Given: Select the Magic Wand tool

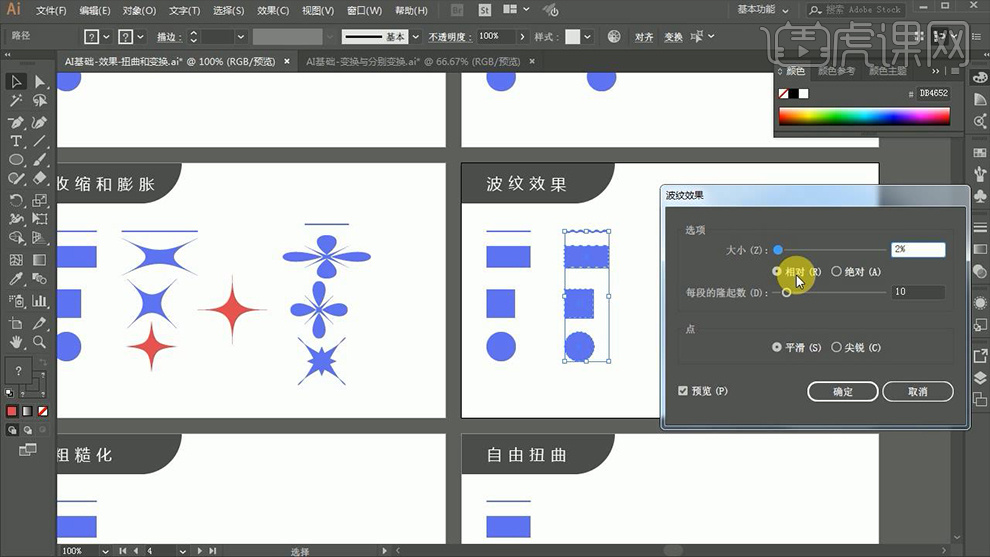Looking at the screenshot, I should coord(16,101).
